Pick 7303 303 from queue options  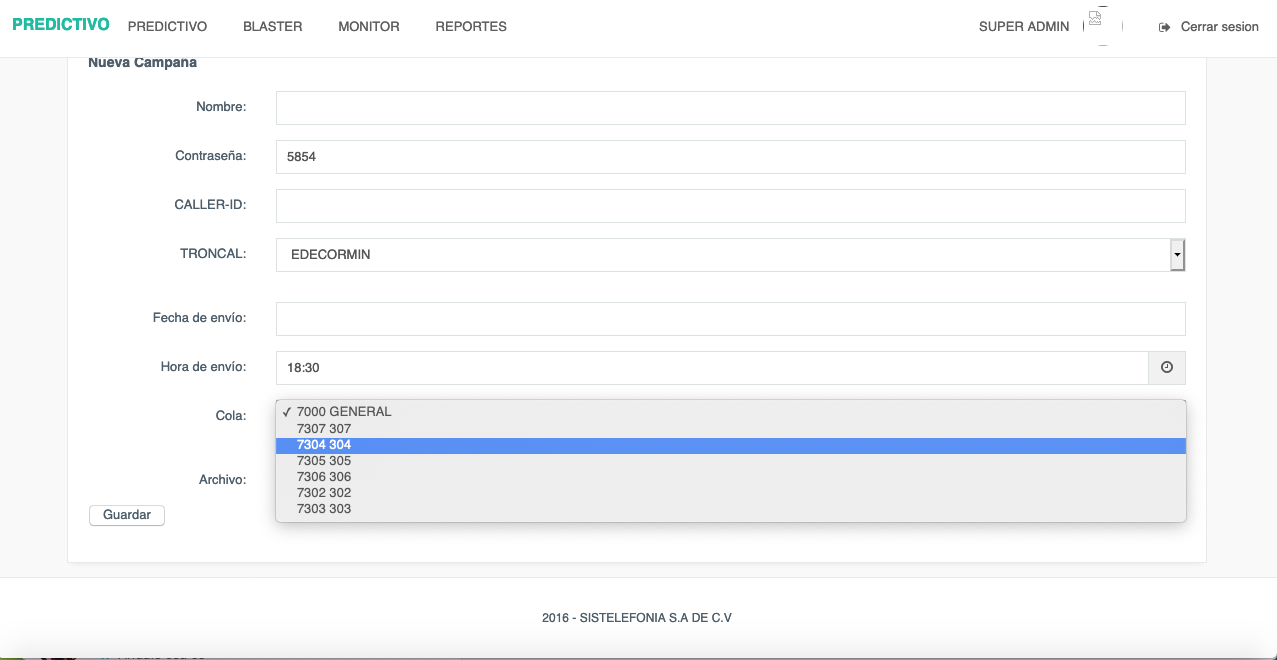click(324, 509)
